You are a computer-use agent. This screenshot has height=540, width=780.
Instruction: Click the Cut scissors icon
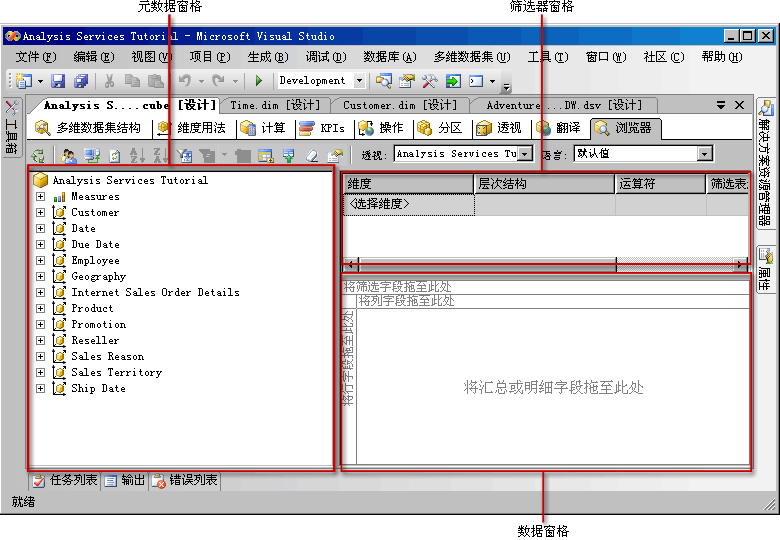click(x=109, y=81)
